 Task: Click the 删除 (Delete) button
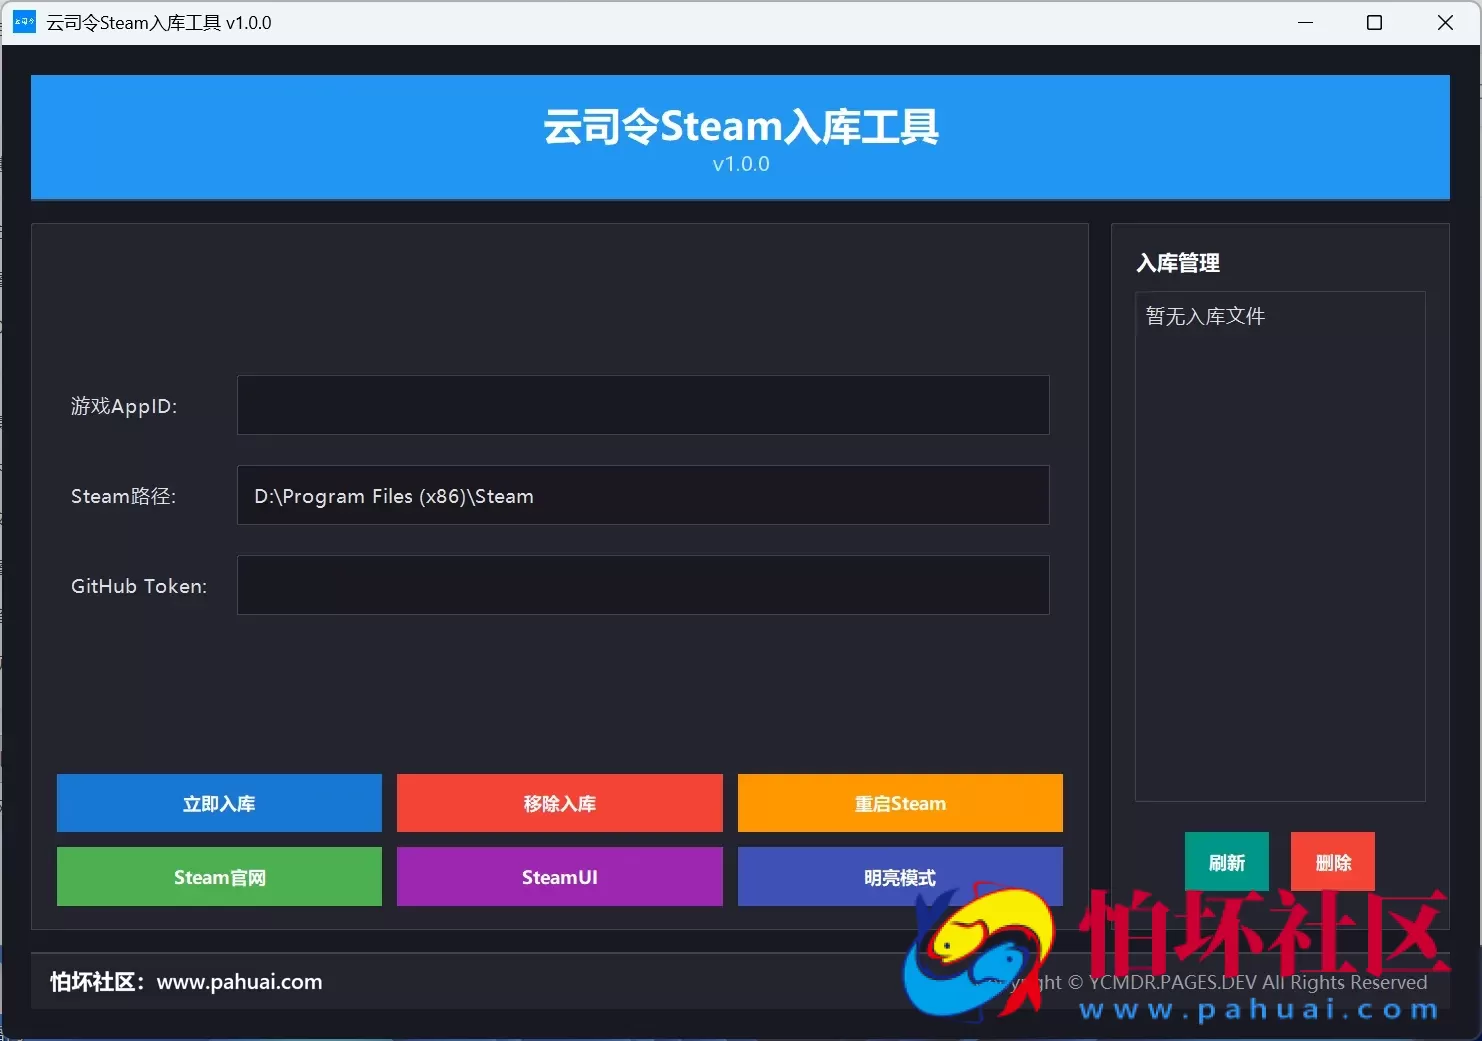point(1332,861)
